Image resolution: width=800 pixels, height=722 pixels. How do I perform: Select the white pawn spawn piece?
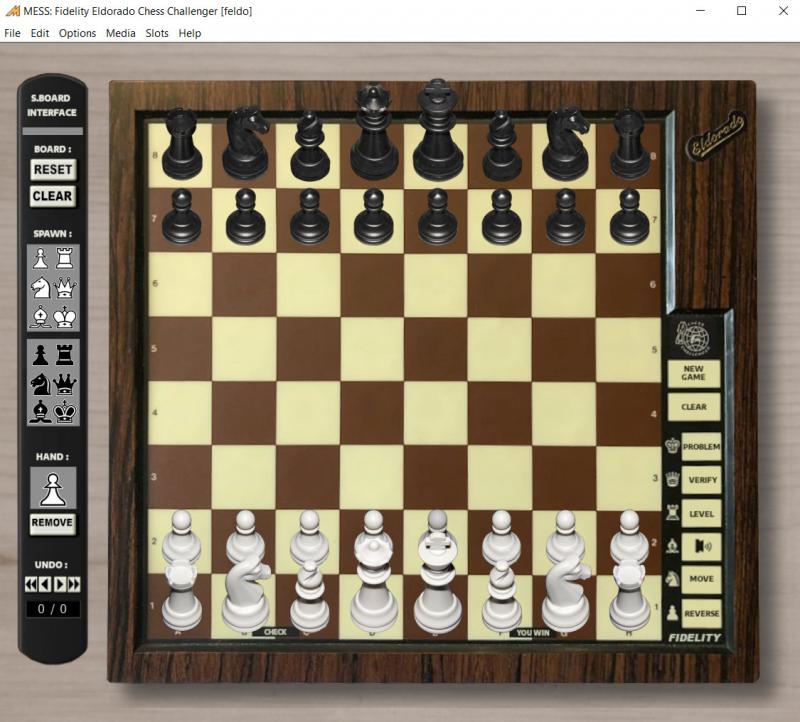pyautogui.click(x=40, y=258)
